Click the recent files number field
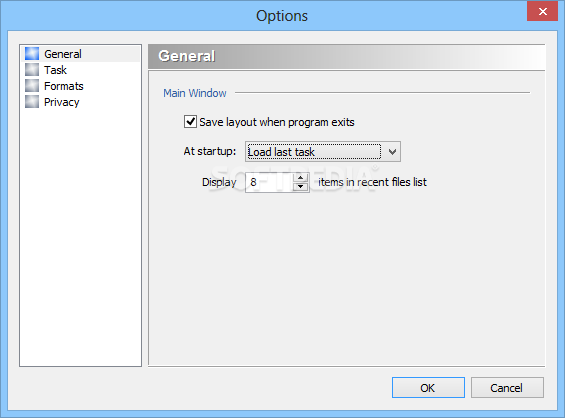Image resolution: width=565 pixels, height=418 pixels. [x=269, y=182]
